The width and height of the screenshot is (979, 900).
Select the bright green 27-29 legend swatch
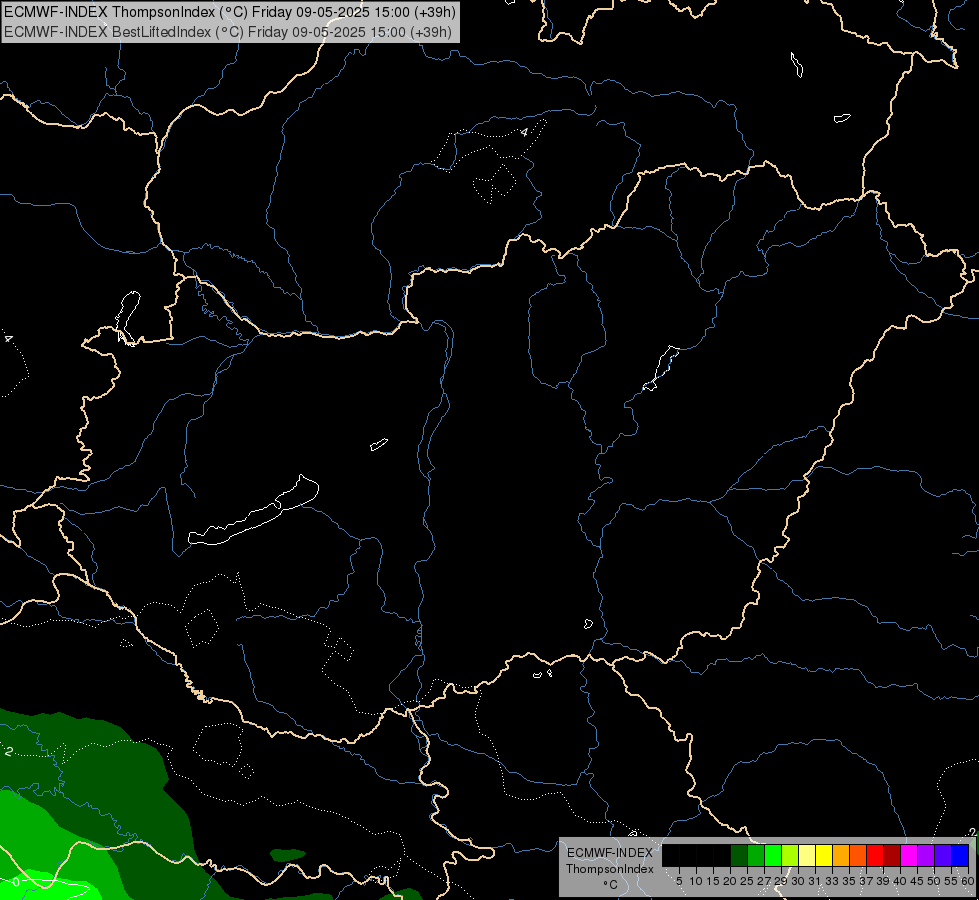click(x=773, y=855)
